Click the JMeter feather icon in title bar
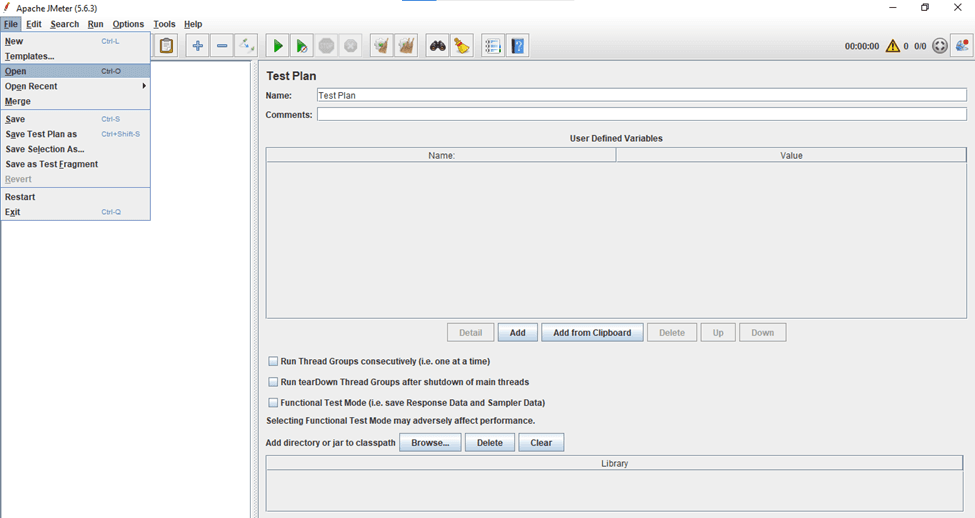Image resolution: width=975 pixels, height=518 pixels. point(7,7)
